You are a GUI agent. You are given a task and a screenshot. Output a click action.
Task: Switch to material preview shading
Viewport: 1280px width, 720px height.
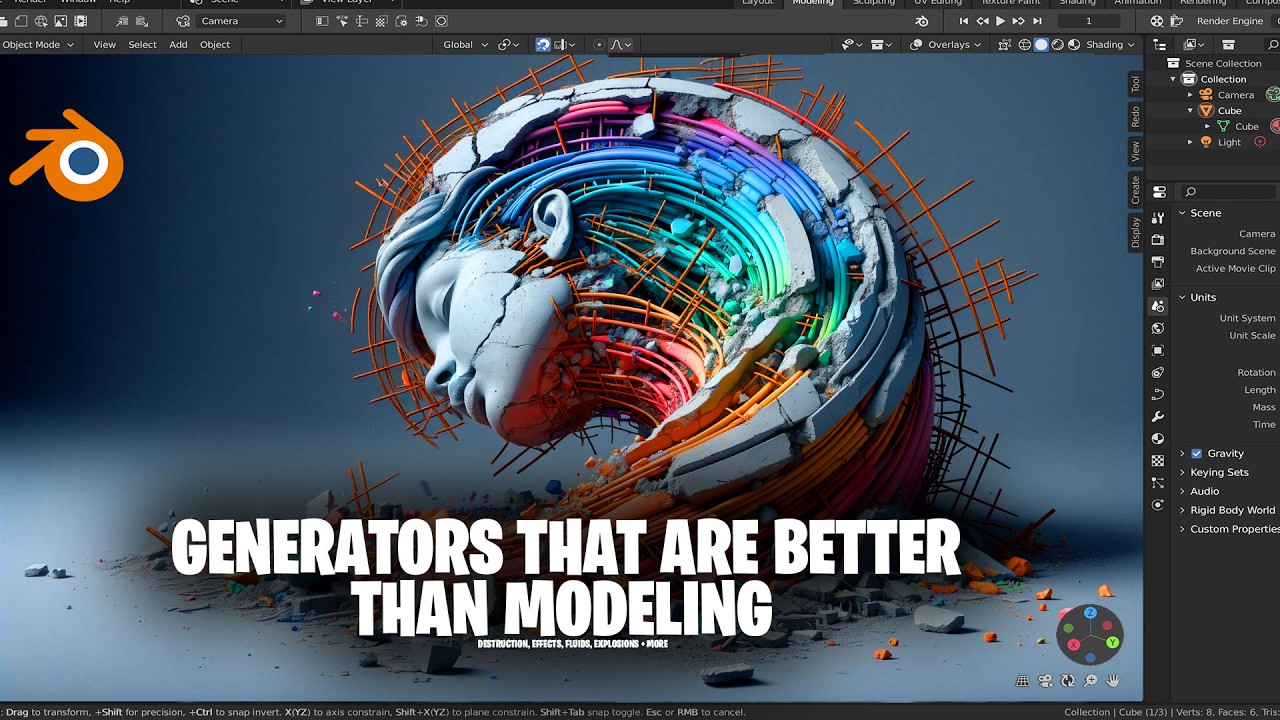point(1057,44)
